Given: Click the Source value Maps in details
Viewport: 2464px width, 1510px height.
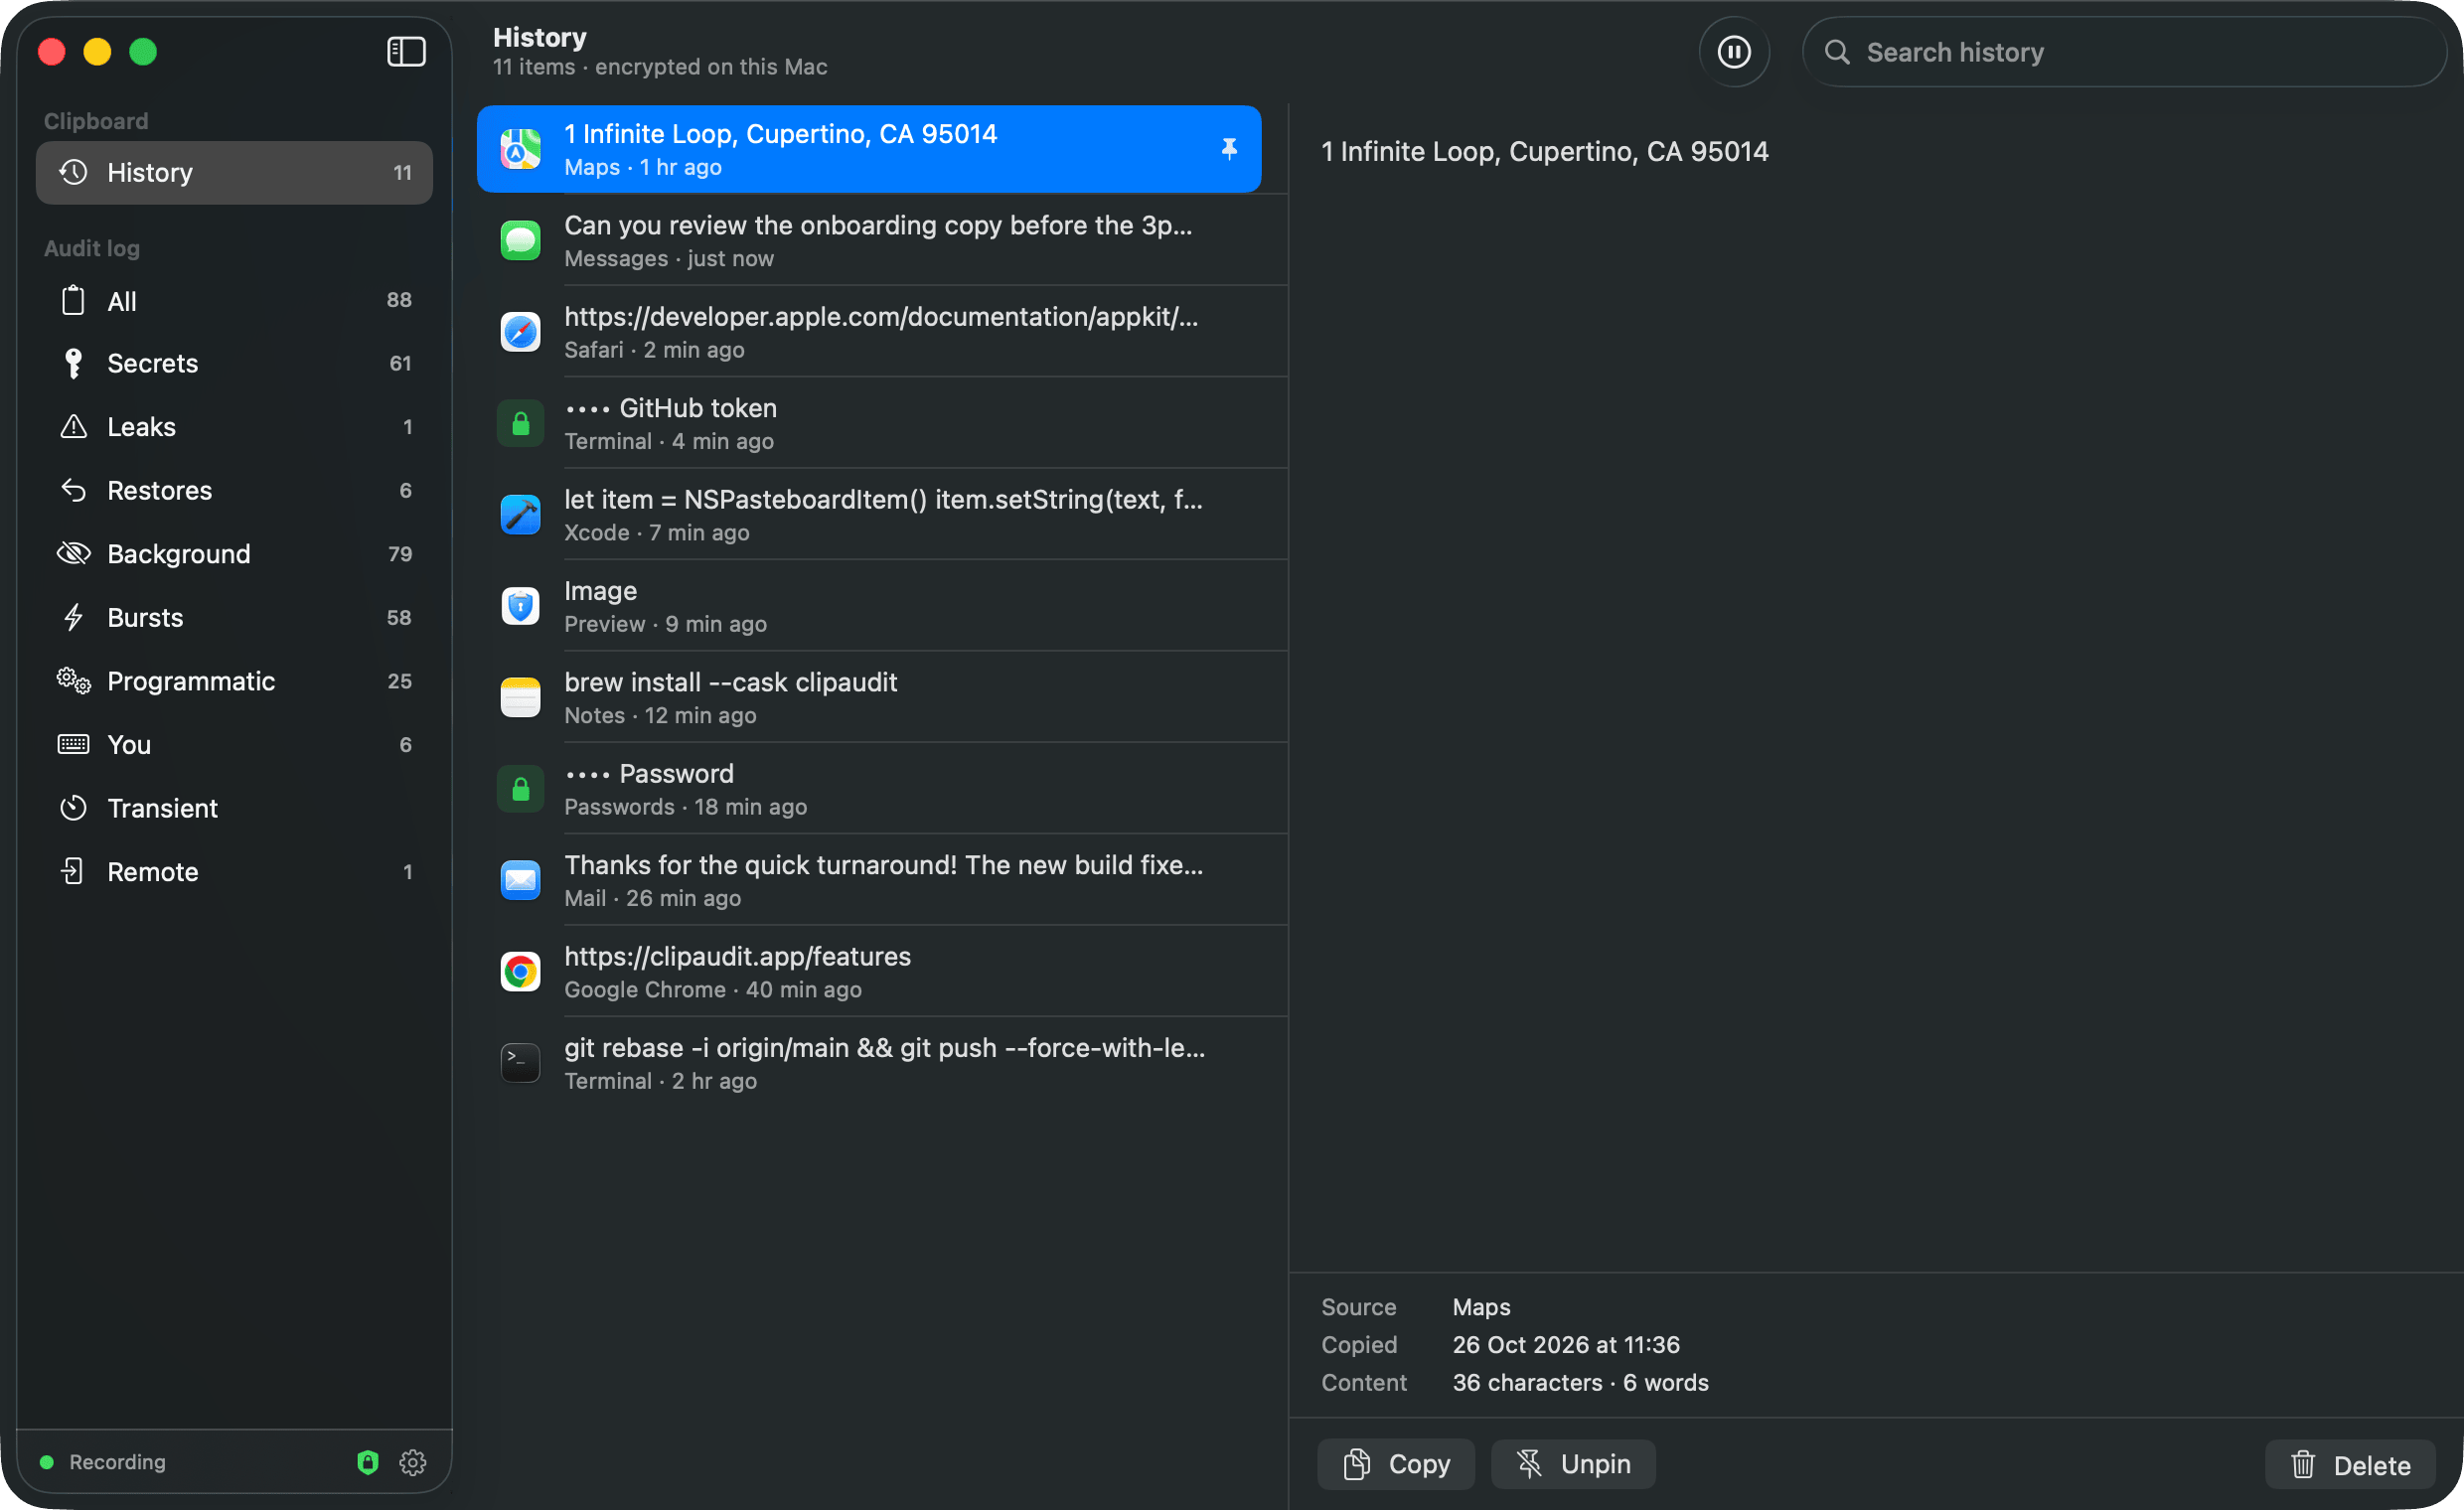Looking at the screenshot, I should 1481,1307.
